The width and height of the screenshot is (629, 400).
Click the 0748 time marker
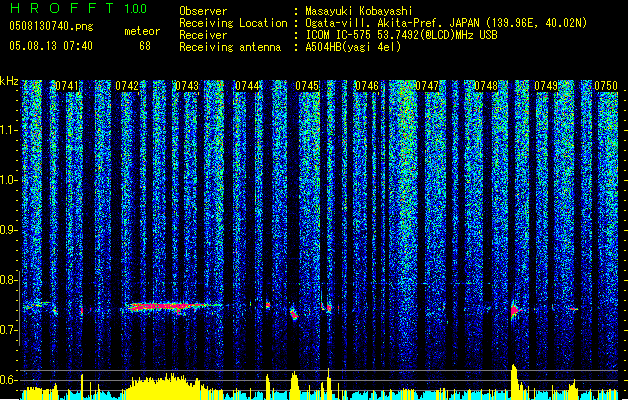click(x=486, y=86)
